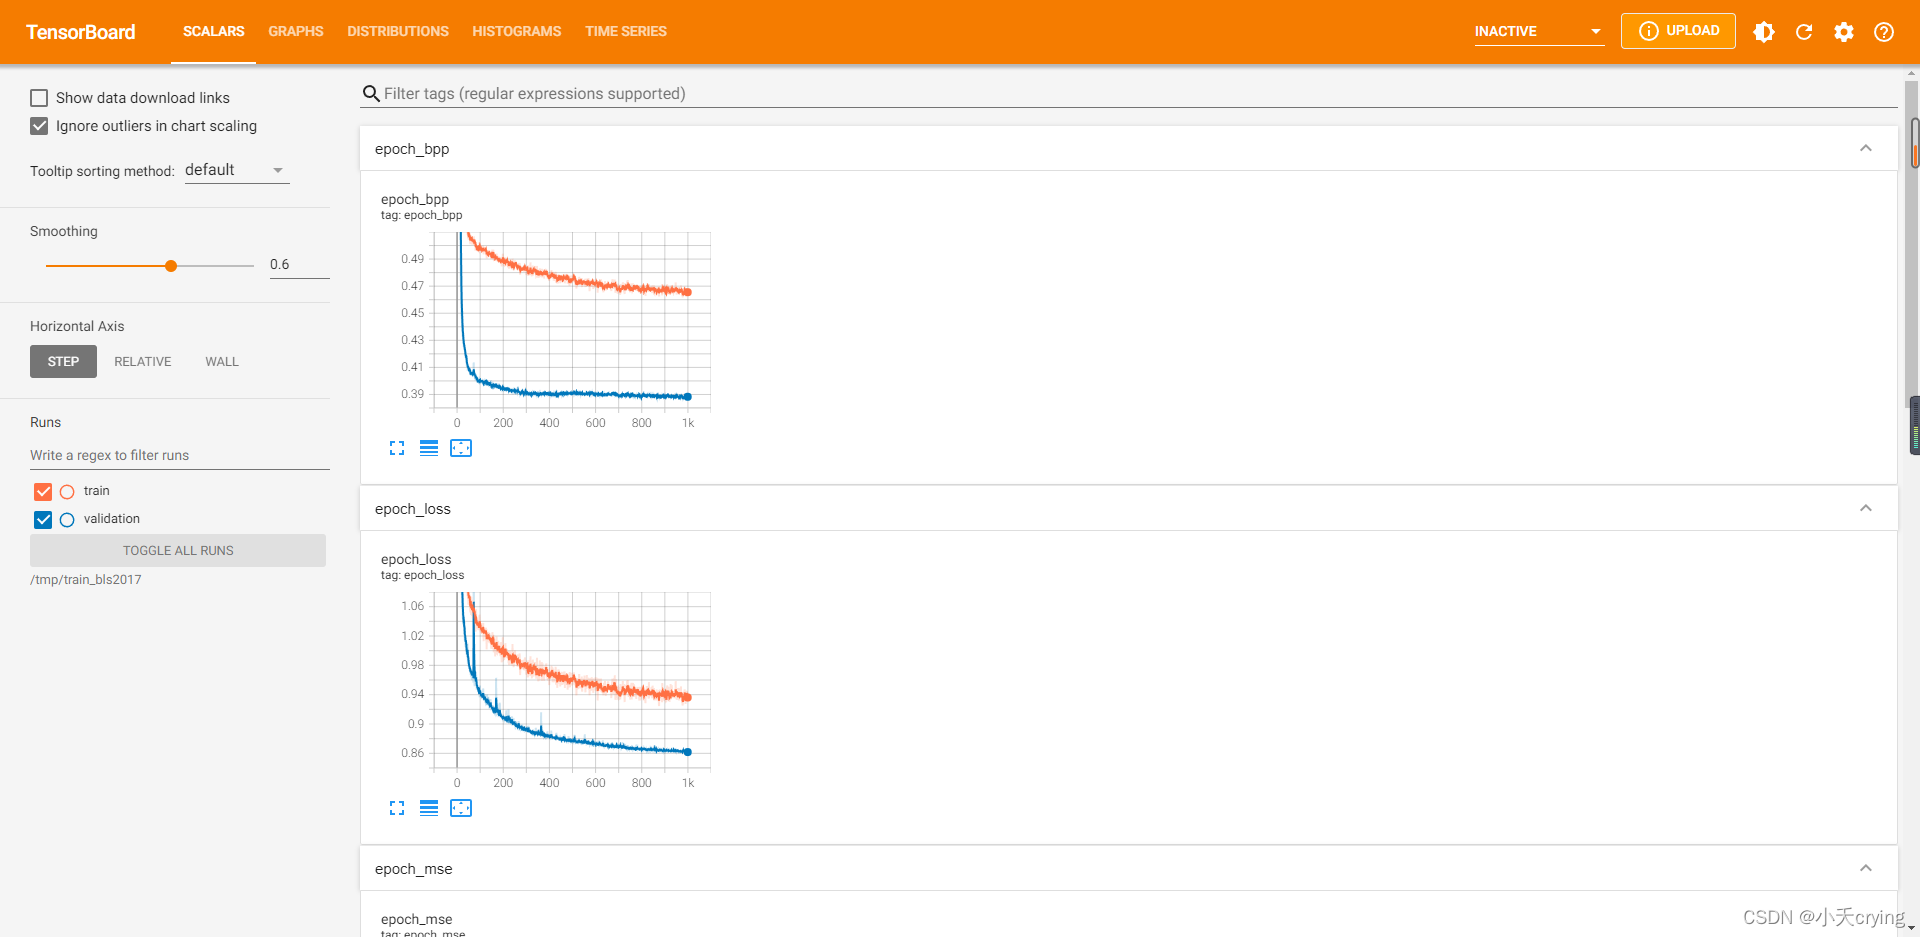Switch to the GRAPHS tab

pyautogui.click(x=296, y=32)
